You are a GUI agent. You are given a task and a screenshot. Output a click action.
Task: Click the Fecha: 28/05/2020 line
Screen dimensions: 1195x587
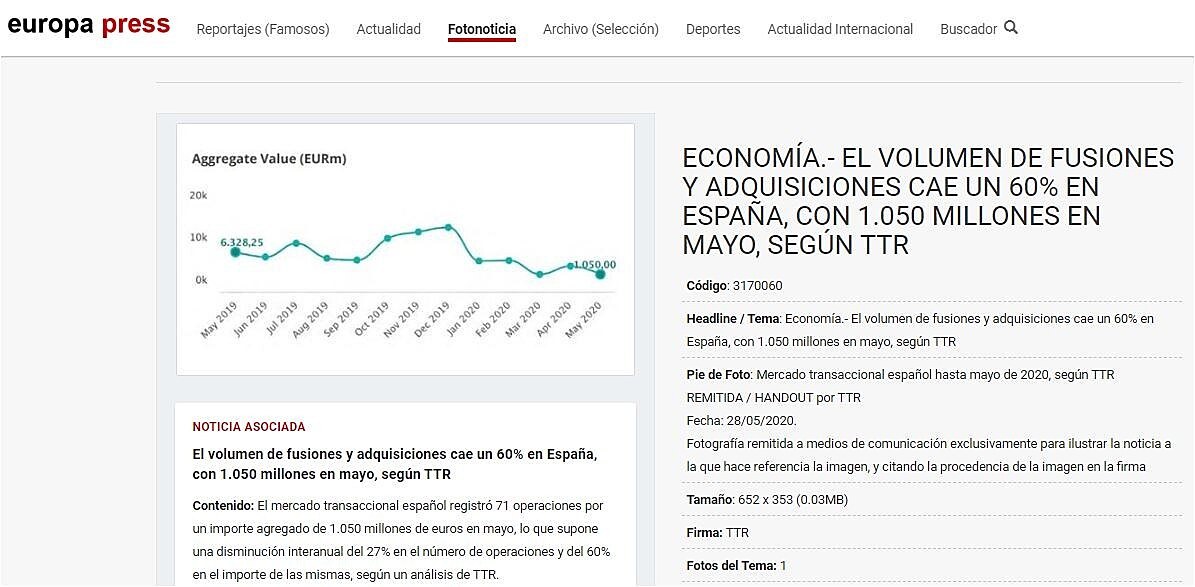[x=741, y=421]
